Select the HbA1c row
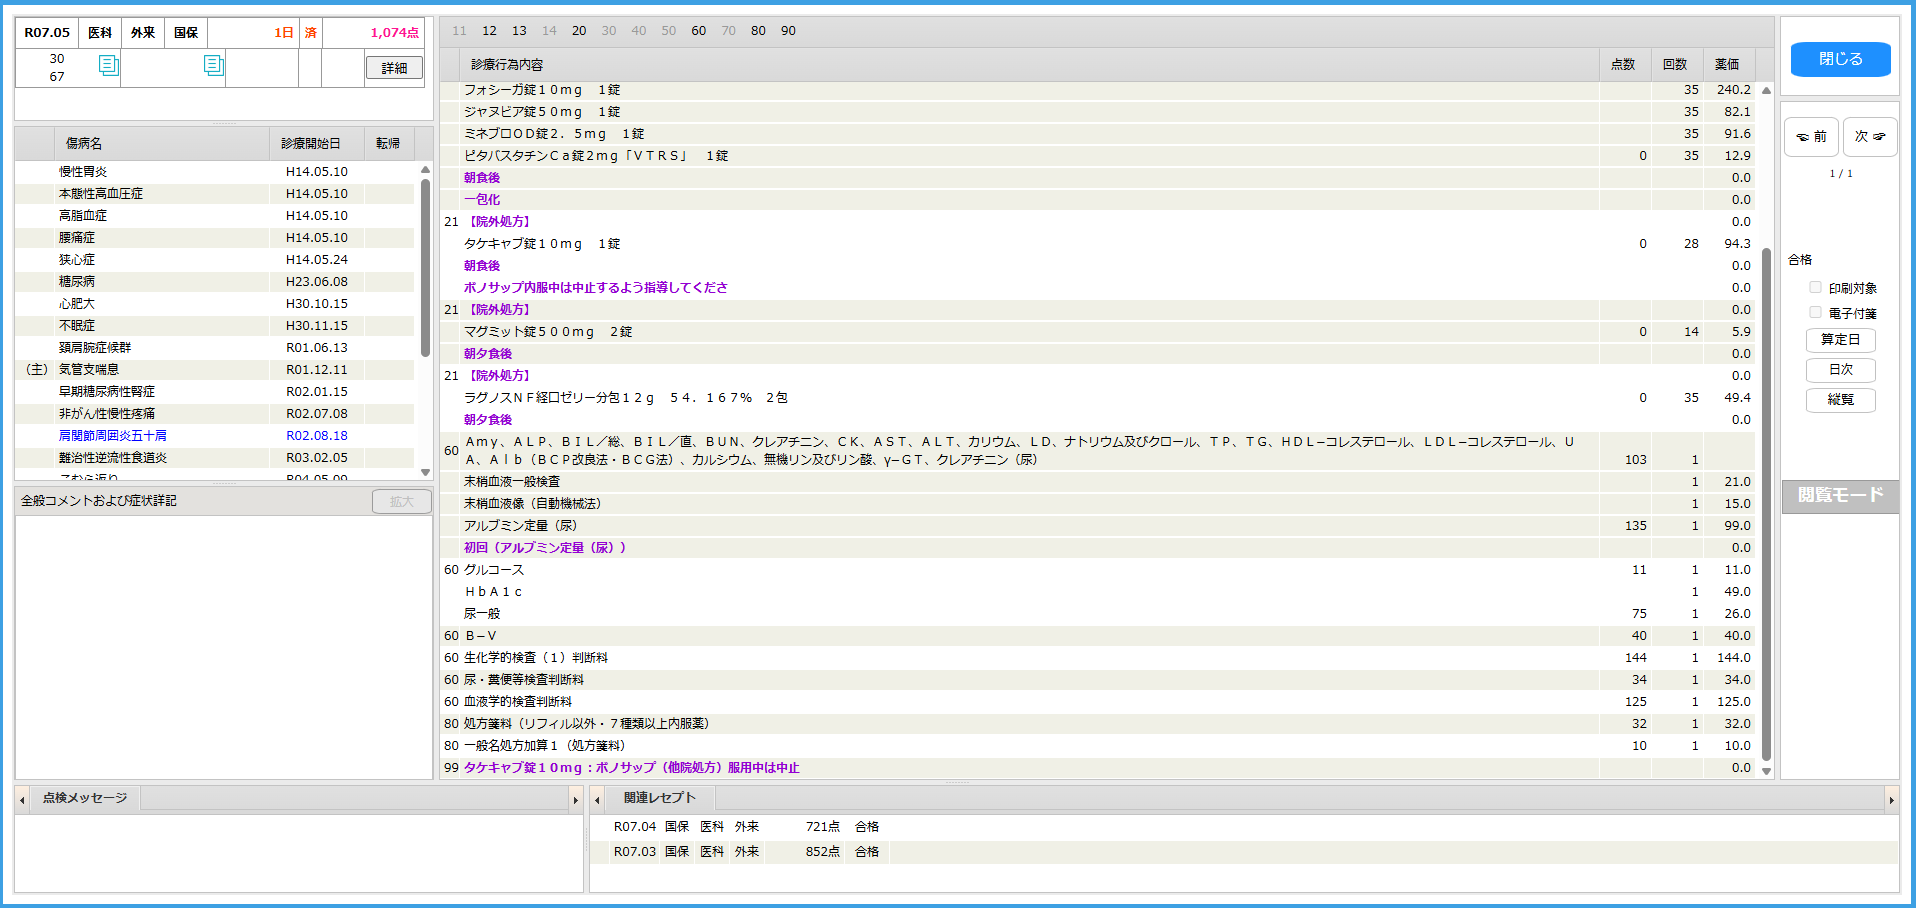1916x908 pixels. click(x=1097, y=592)
